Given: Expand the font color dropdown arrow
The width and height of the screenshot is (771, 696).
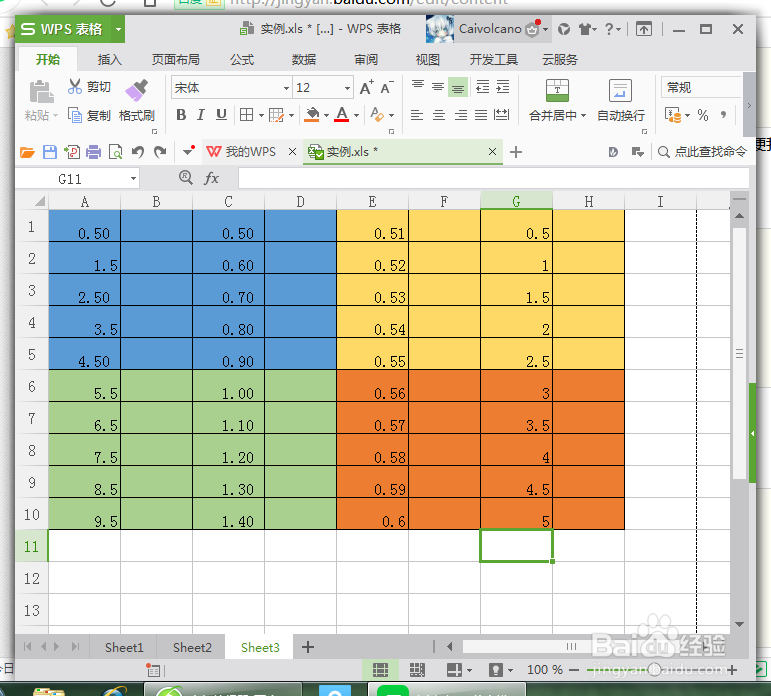Looking at the screenshot, I should coord(356,116).
